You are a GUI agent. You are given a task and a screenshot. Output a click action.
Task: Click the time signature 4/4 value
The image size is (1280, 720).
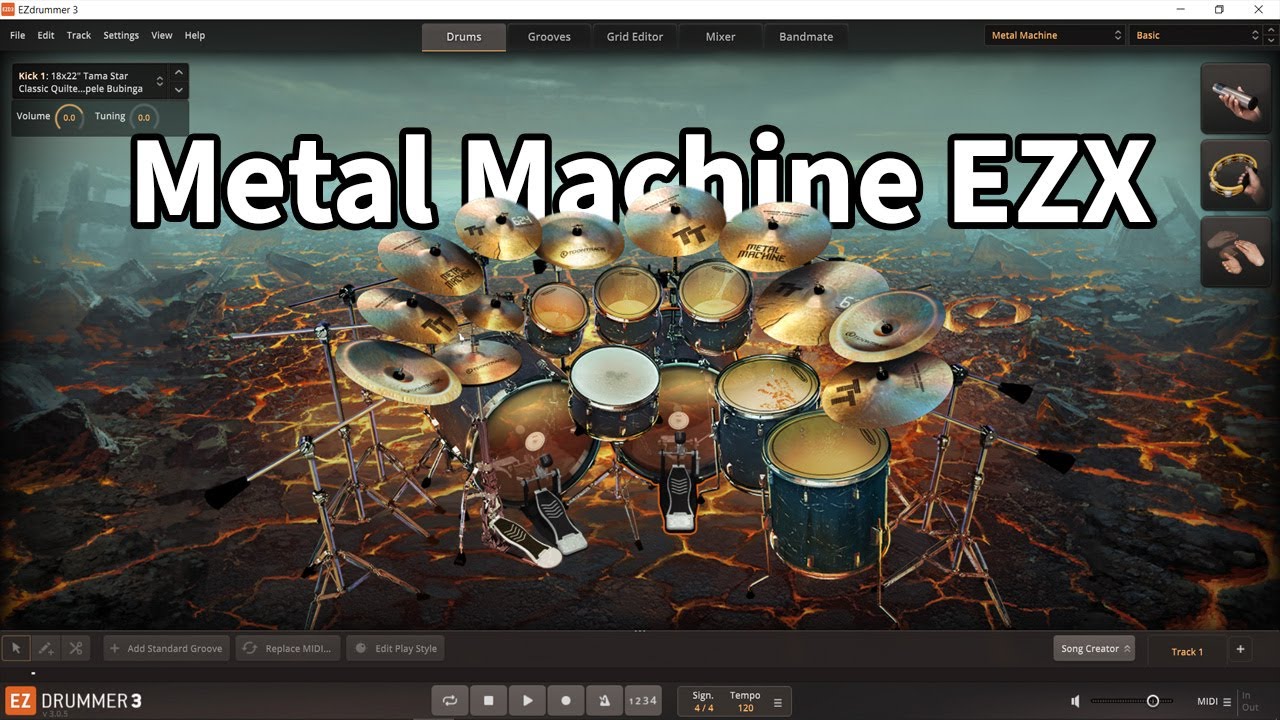point(704,708)
